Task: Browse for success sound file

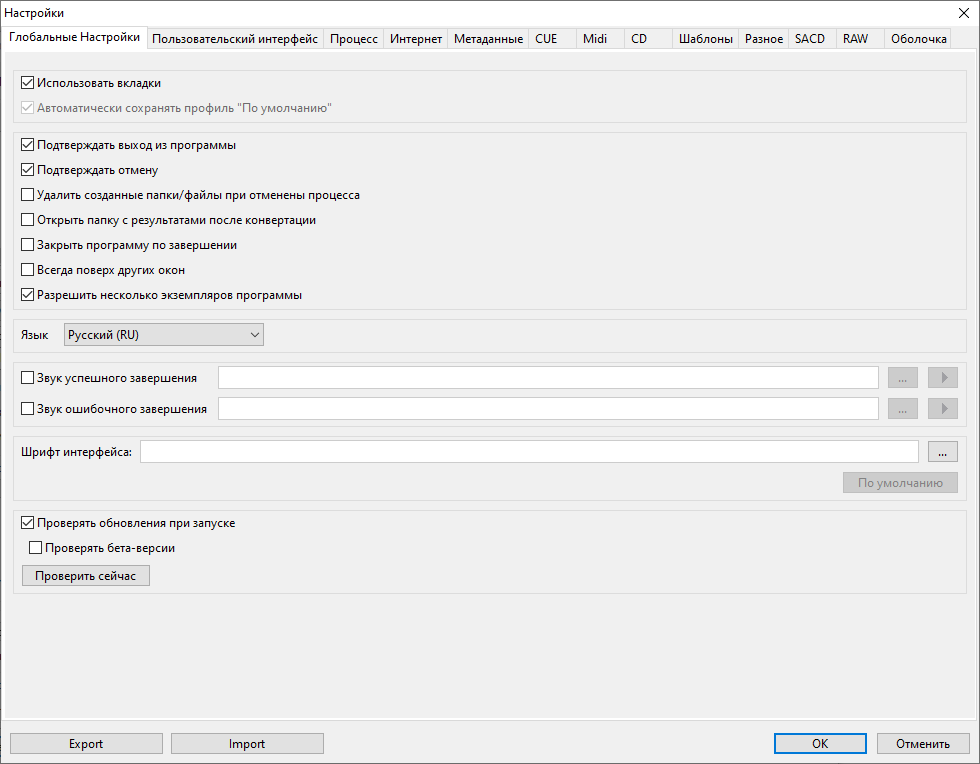Action: 903,378
